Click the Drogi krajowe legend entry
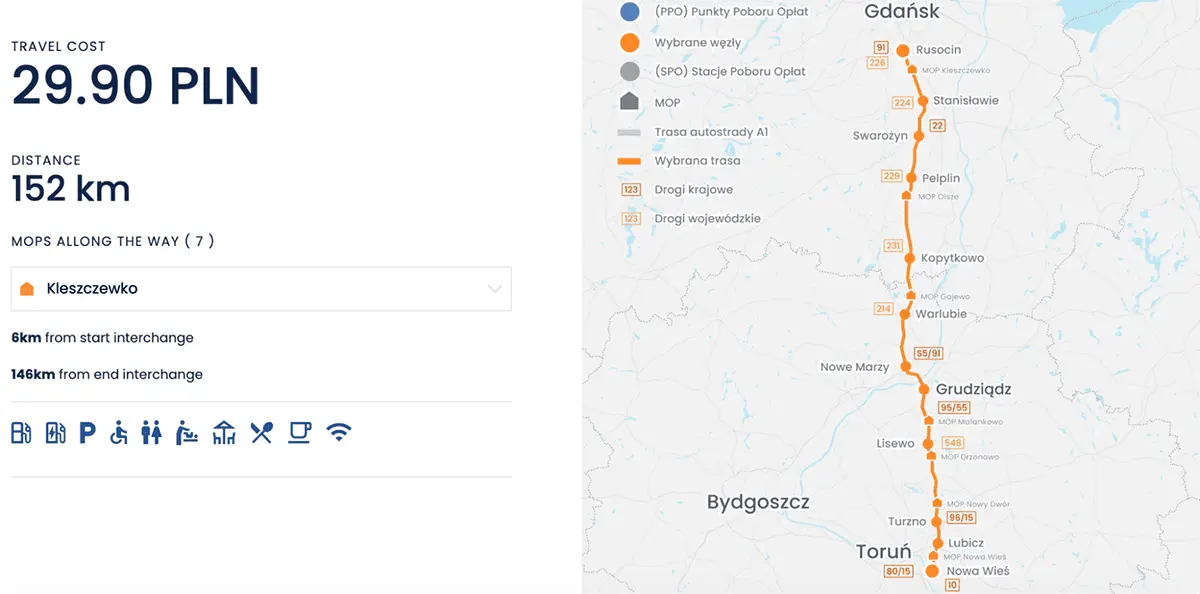This screenshot has width=1200, height=594. click(628, 188)
